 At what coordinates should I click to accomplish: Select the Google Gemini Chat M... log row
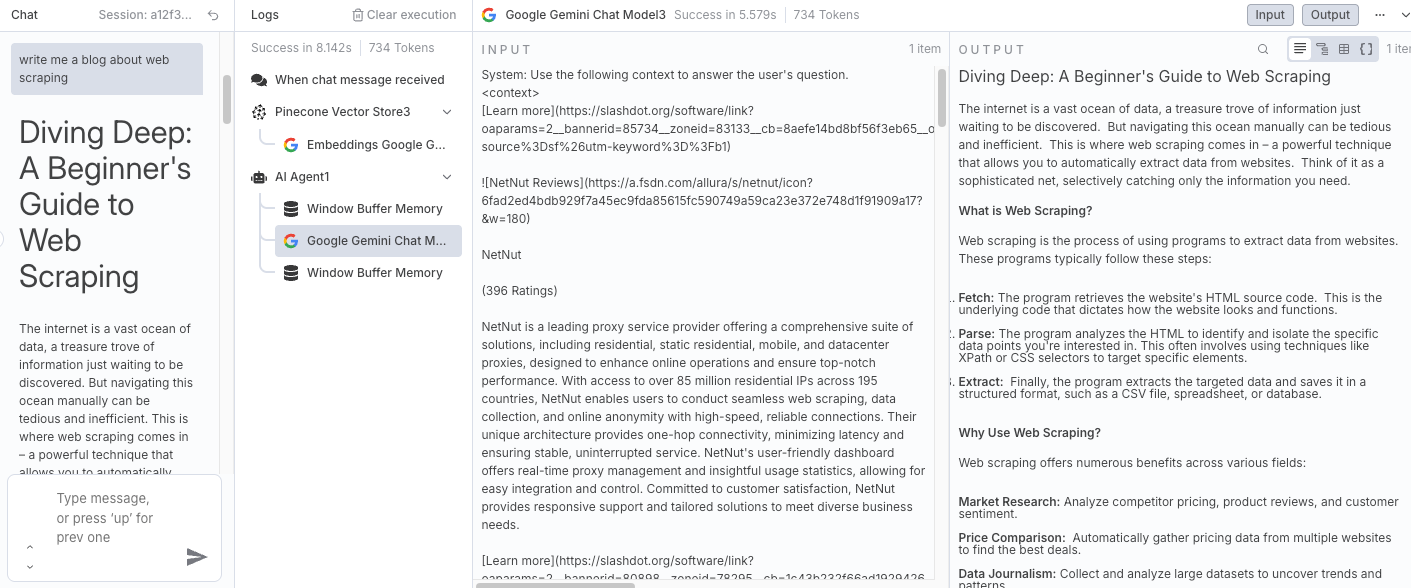368,241
